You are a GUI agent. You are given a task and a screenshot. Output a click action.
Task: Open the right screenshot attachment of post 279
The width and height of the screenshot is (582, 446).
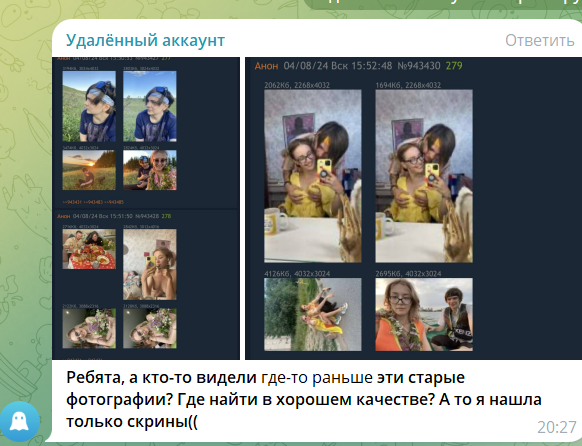413,208
